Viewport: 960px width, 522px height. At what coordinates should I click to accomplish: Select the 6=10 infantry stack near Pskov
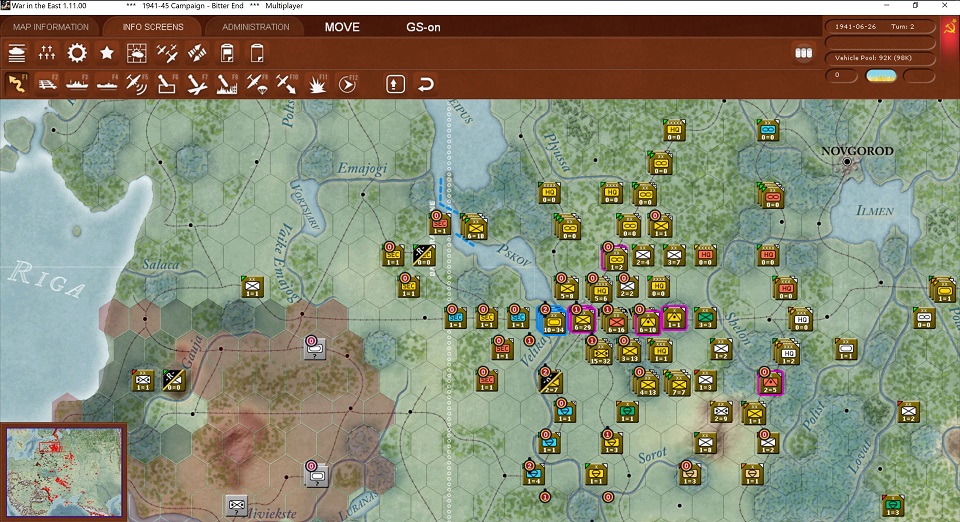click(x=475, y=227)
